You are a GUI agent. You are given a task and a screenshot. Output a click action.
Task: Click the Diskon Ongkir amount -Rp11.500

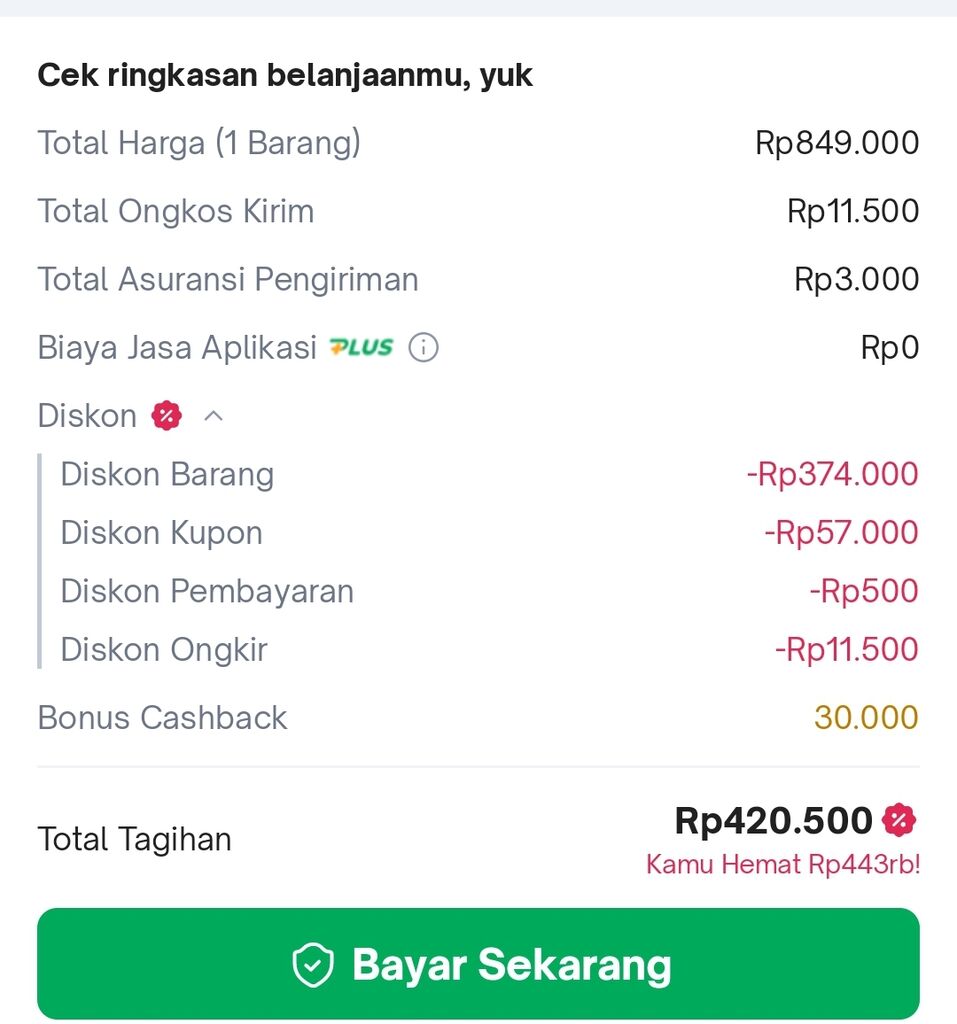[847, 649]
